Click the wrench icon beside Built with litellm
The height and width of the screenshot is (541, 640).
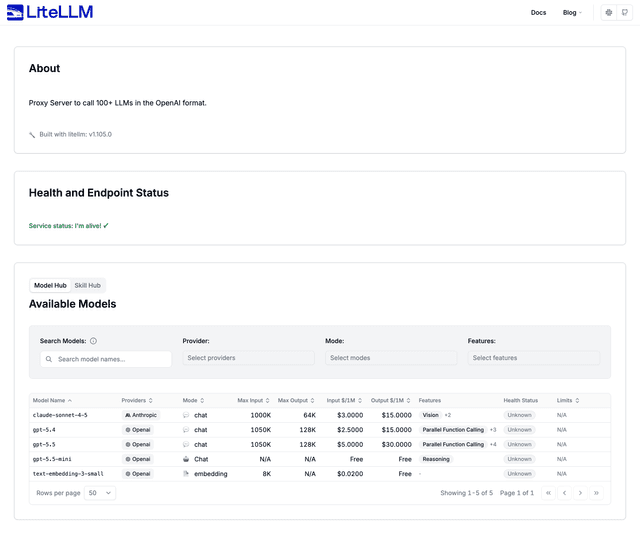pos(32,135)
